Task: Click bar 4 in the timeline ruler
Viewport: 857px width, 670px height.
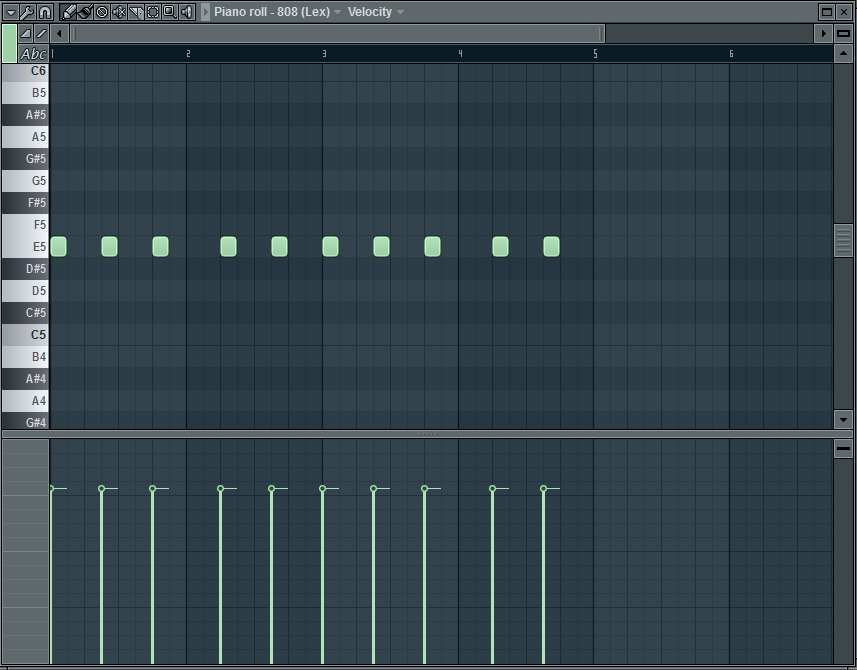Action: [460, 54]
